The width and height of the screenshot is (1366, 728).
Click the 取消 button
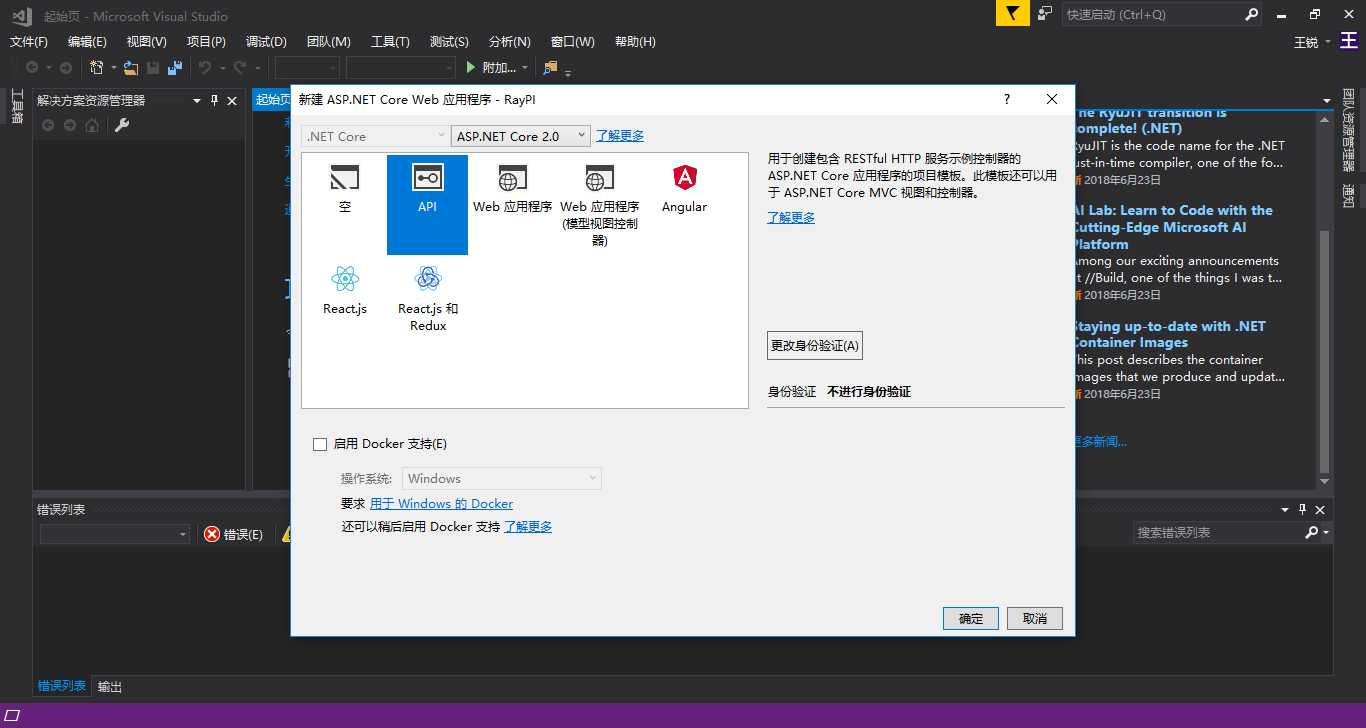point(1035,618)
